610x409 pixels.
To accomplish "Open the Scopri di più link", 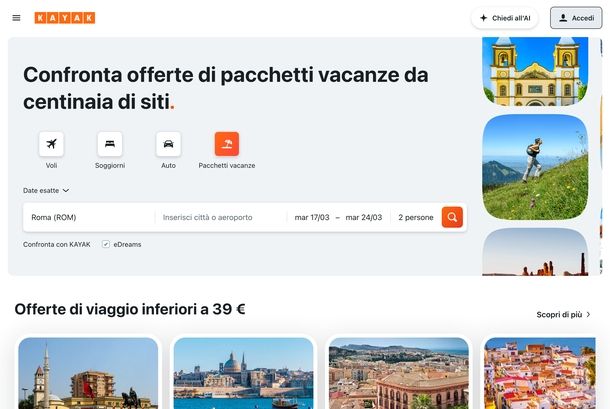I will [x=563, y=314].
